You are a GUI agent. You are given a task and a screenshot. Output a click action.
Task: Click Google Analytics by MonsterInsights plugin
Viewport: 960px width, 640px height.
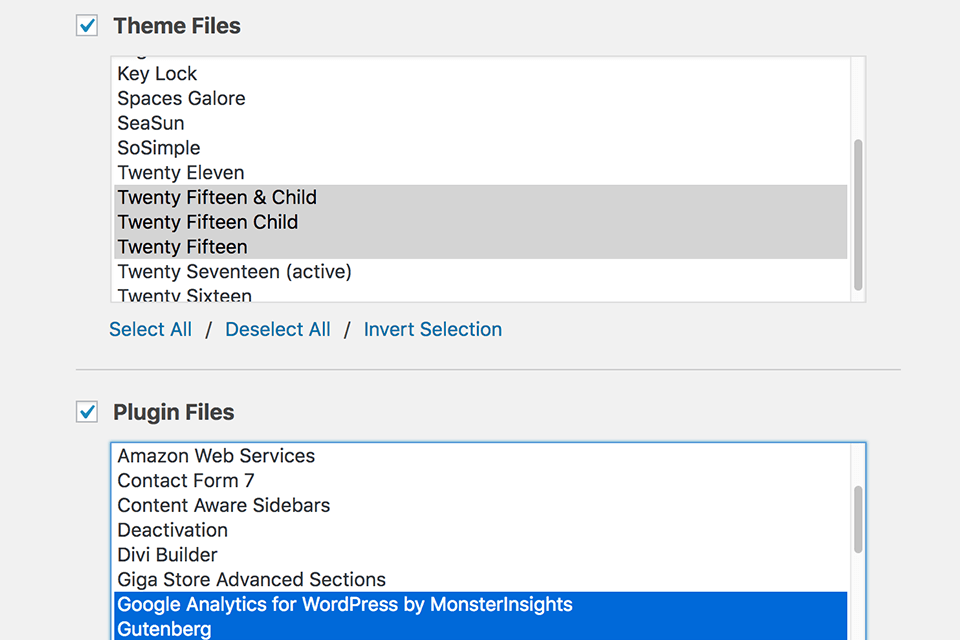[x=345, y=604]
